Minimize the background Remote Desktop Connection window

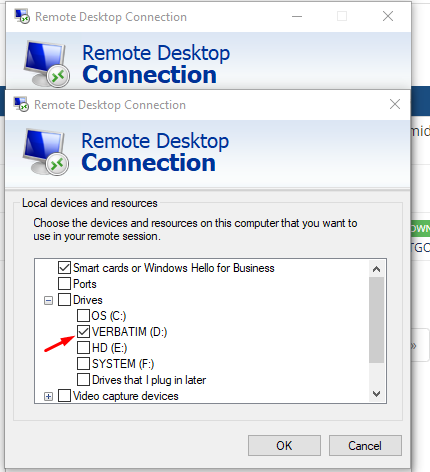point(297,16)
